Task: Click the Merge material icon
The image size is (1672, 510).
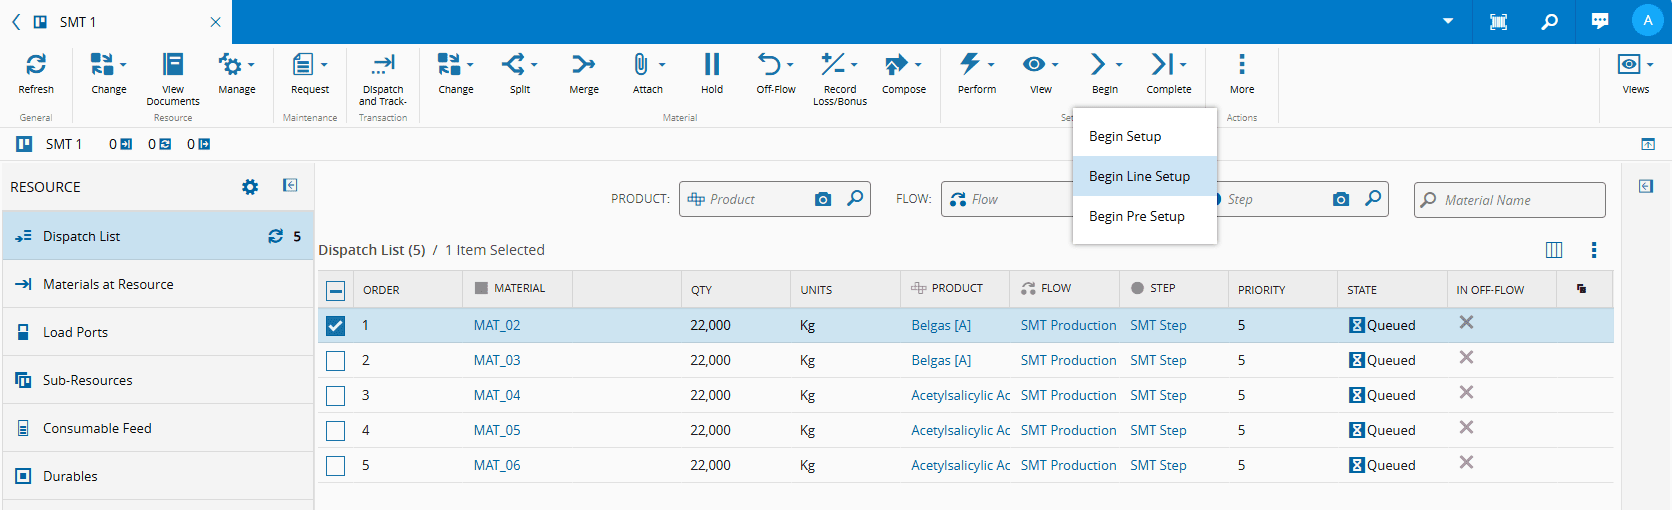Action: point(583,66)
